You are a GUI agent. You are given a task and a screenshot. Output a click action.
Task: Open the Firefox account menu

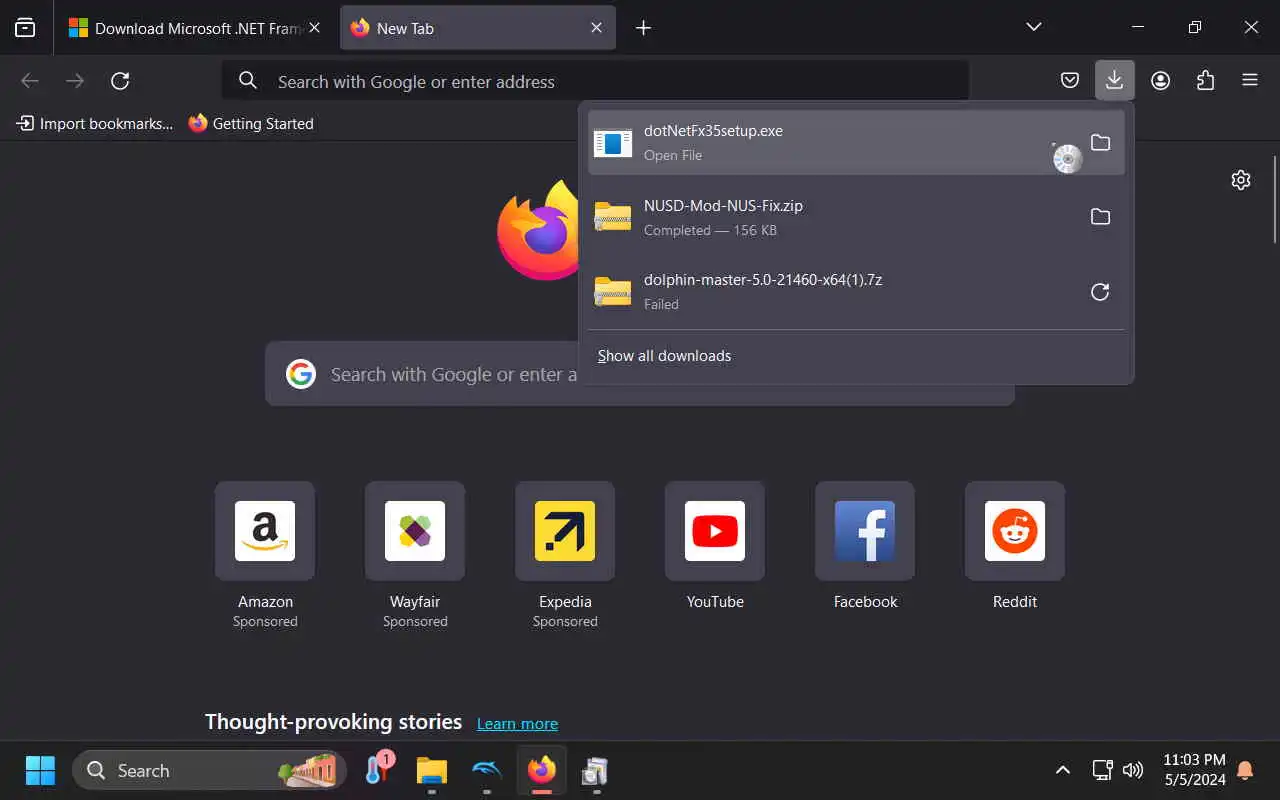point(1160,81)
